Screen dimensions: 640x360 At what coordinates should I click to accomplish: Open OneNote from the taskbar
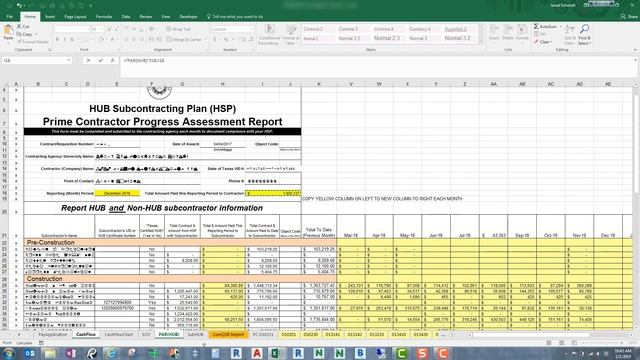(71, 353)
